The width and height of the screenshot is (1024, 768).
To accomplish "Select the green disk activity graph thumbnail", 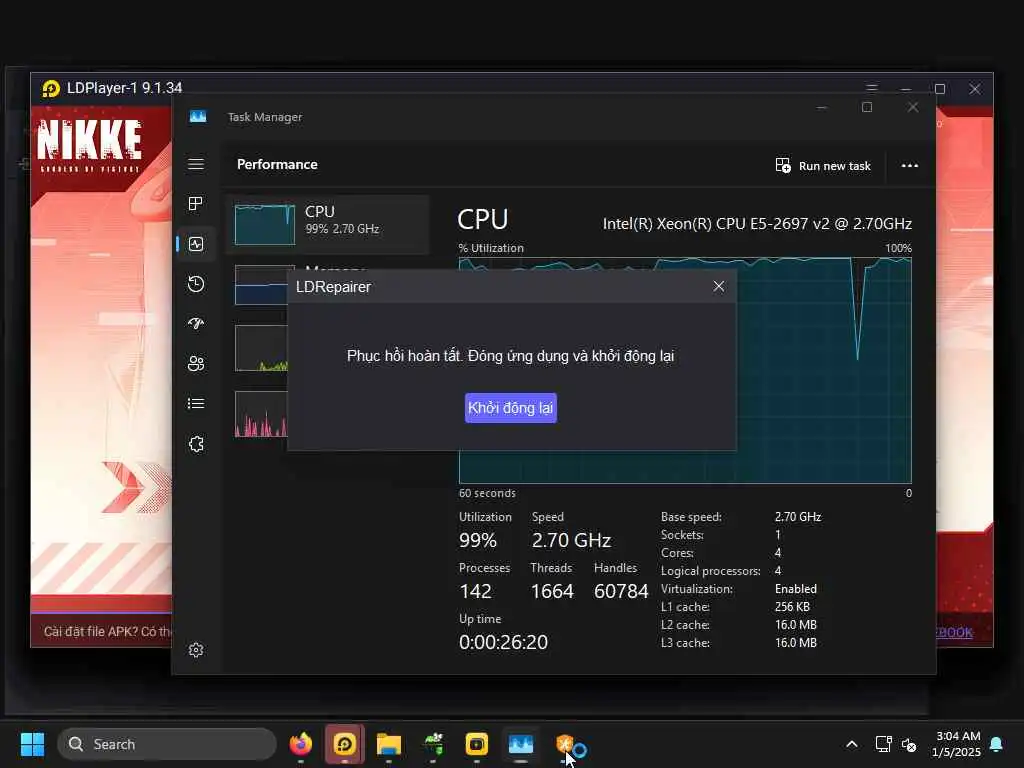I will 261,348.
